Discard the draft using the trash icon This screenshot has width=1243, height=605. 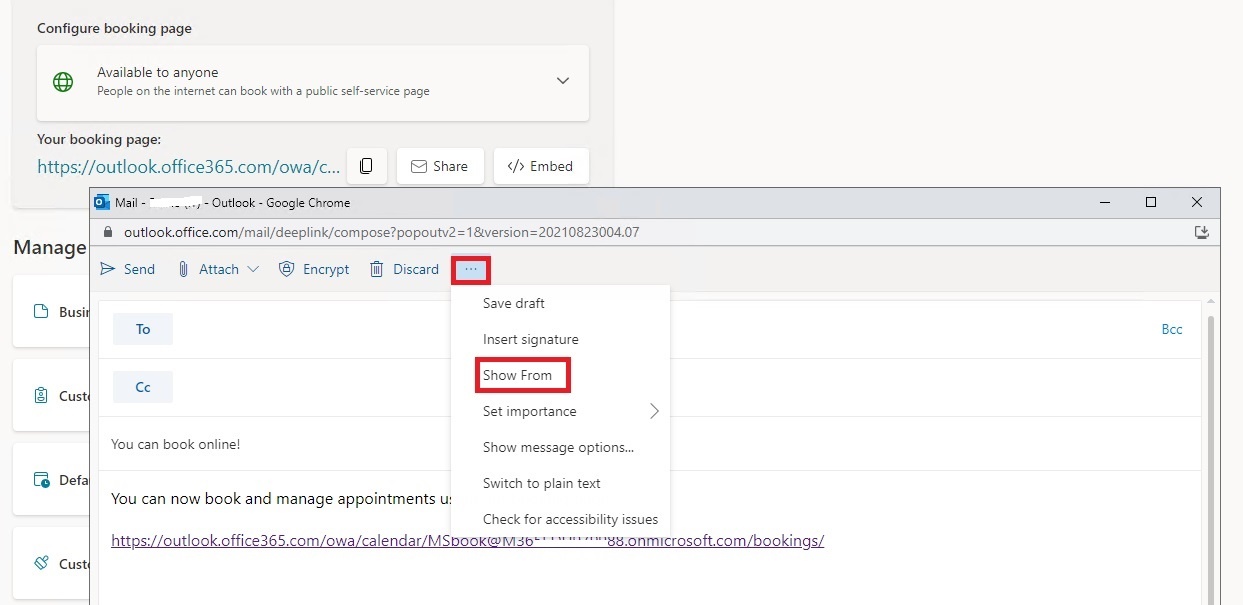(376, 268)
